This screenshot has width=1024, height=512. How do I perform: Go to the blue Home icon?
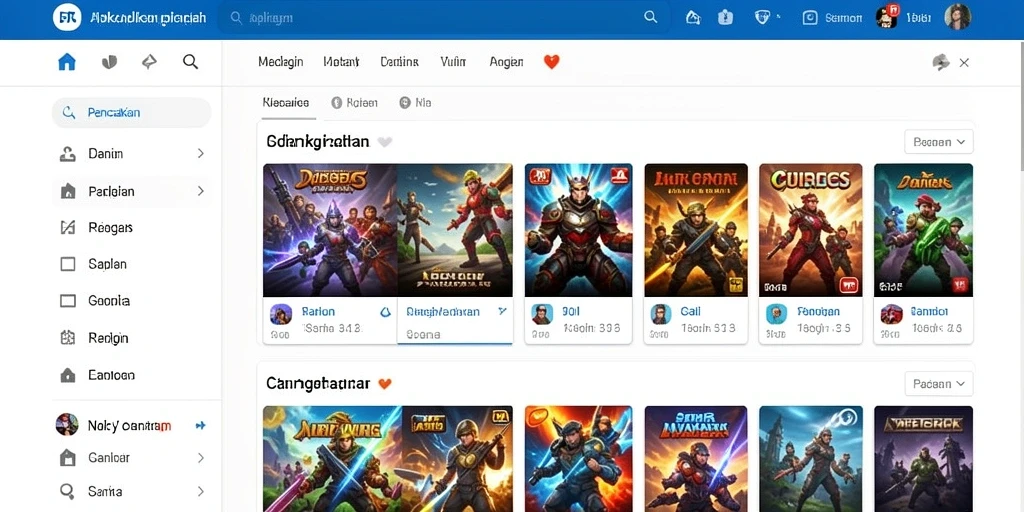[x=67, y=62]
